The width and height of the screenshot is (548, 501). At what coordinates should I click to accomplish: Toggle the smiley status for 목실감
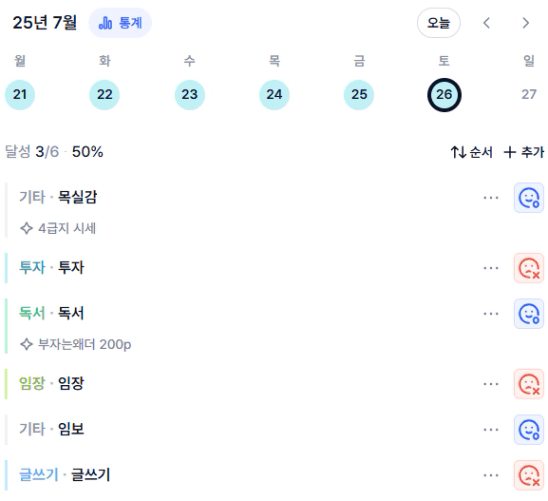[x=529, y=198]
